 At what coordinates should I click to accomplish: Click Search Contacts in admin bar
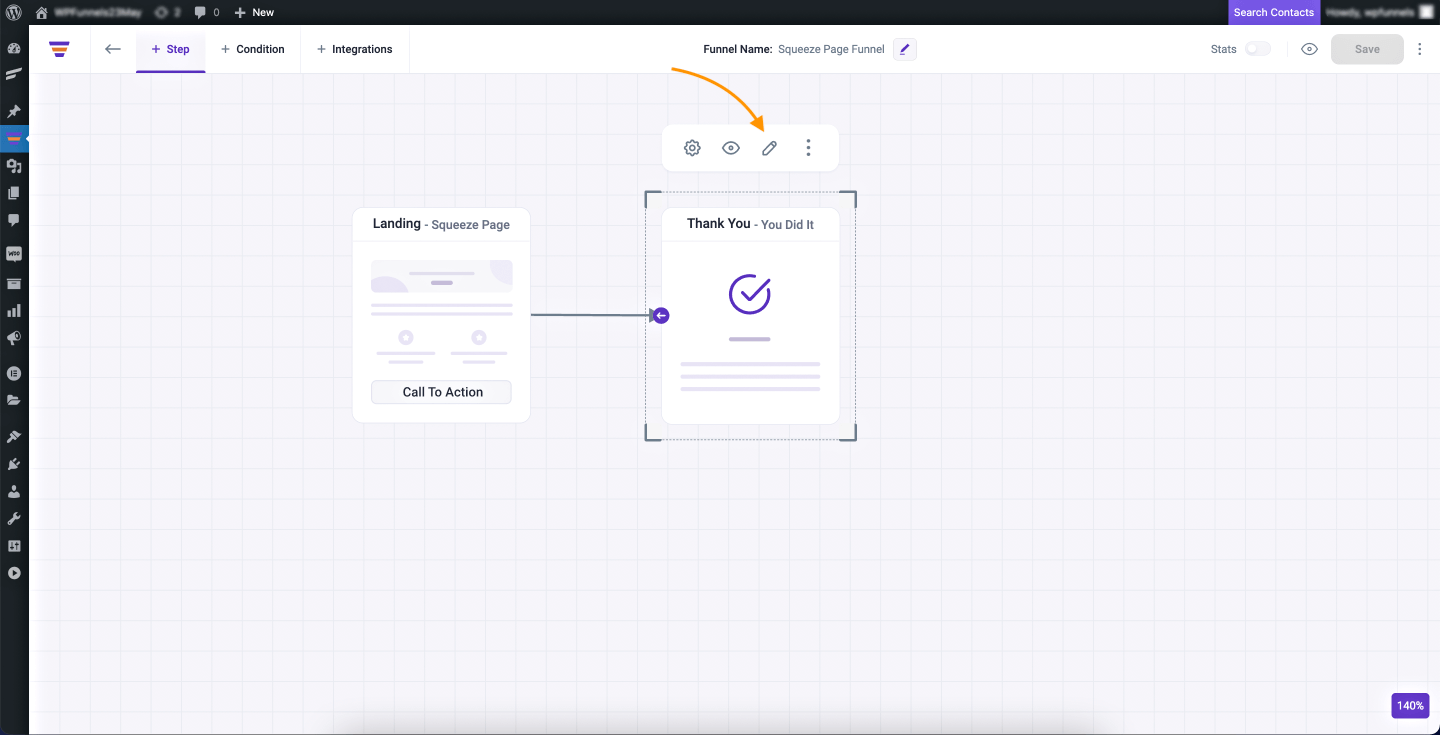coord(1274,12)
